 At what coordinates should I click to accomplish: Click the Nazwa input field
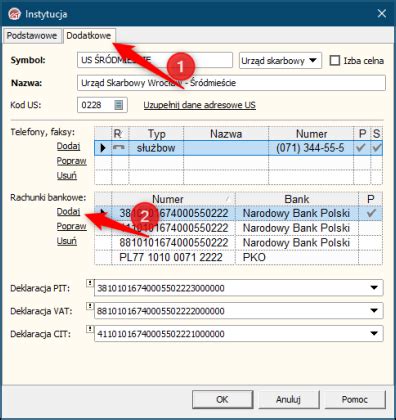pos(231,83)
